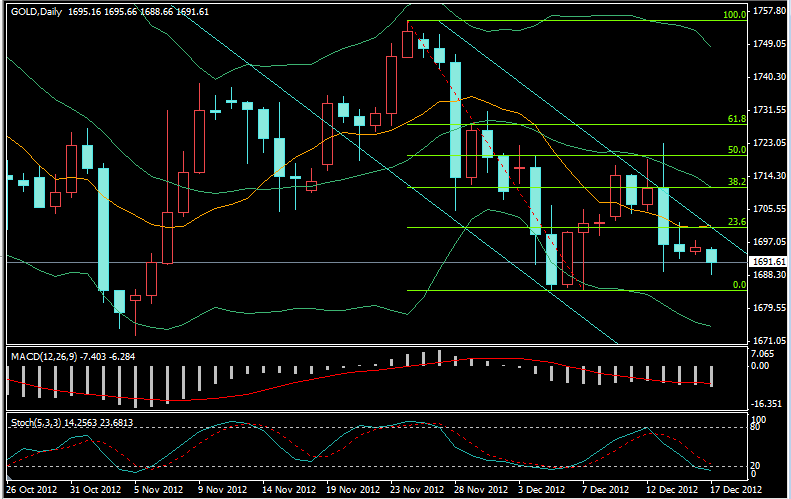Click the 14 Nov 2012 date label

coord(289,490)
